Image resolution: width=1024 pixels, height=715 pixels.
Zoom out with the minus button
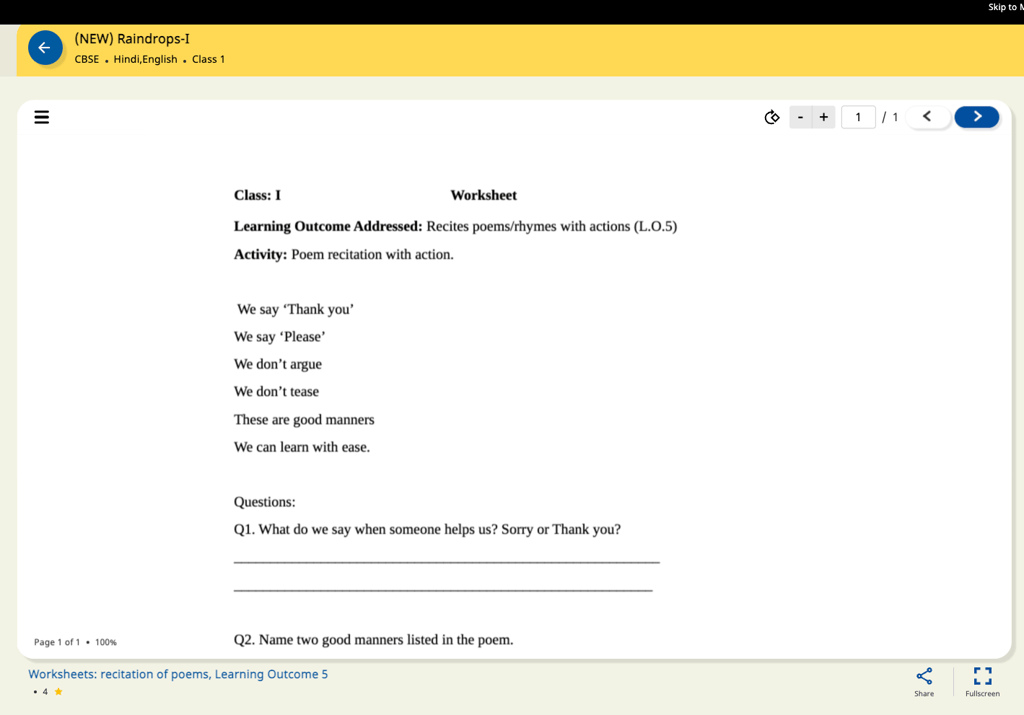(x=801, y=117)
